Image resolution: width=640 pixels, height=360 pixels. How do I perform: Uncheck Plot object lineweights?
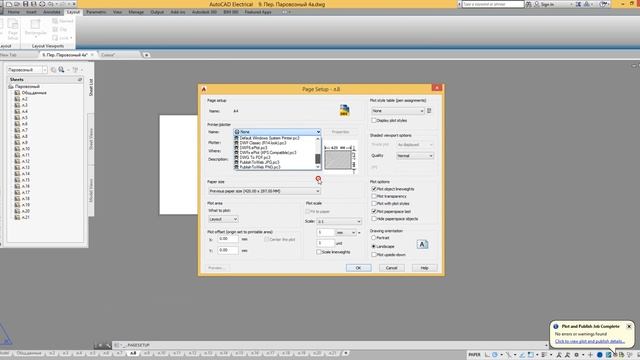tap(374, 189)
